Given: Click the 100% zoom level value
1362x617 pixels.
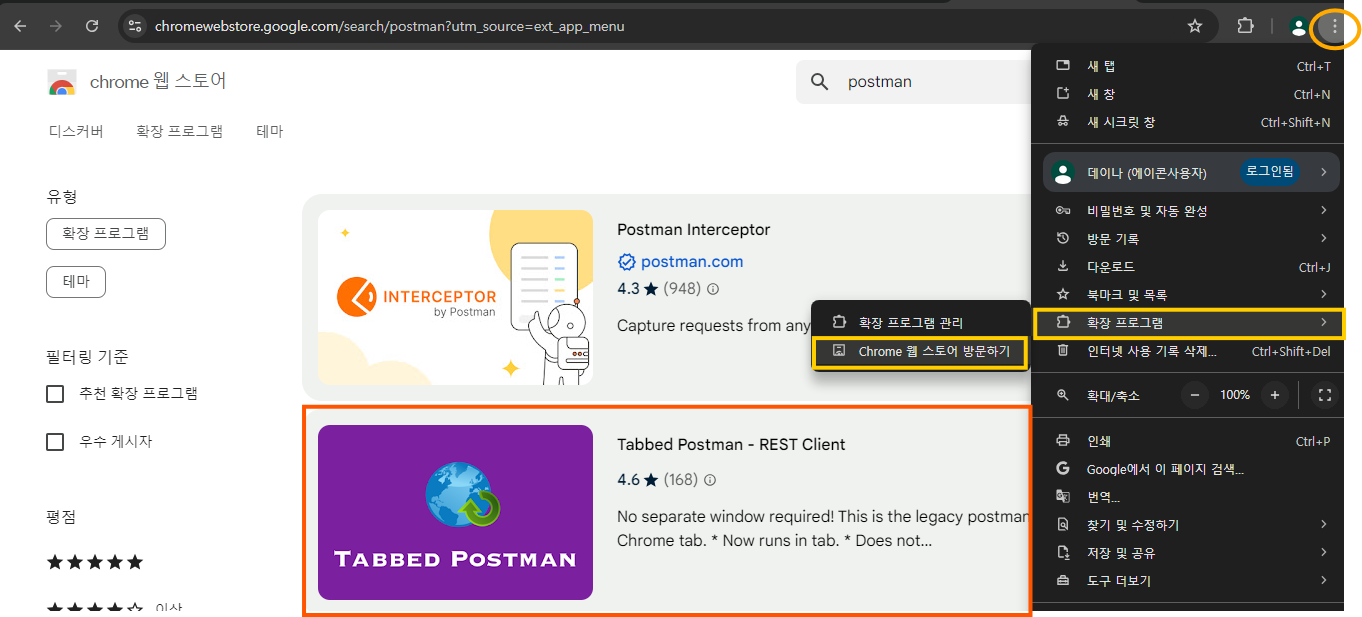Looking at the screenshot, I should pos(1235,395).
